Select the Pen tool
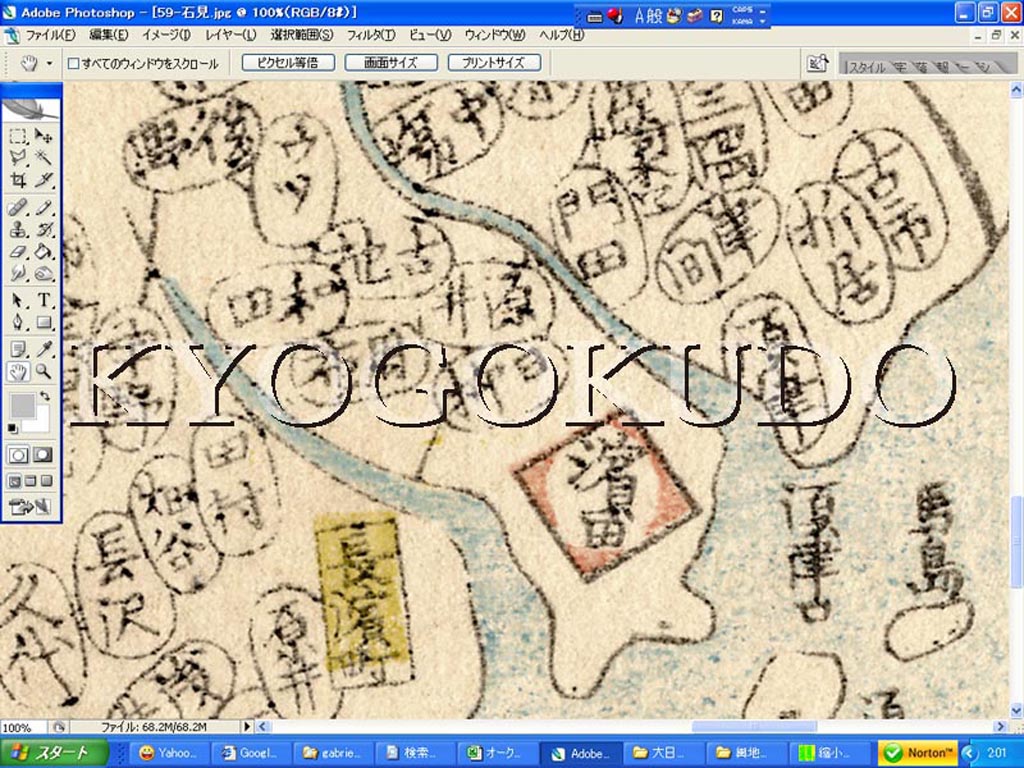 (x=18, y=322)
